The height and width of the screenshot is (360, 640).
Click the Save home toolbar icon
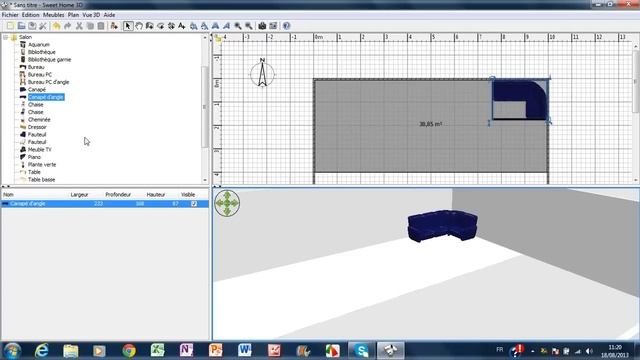pos(32,26)
